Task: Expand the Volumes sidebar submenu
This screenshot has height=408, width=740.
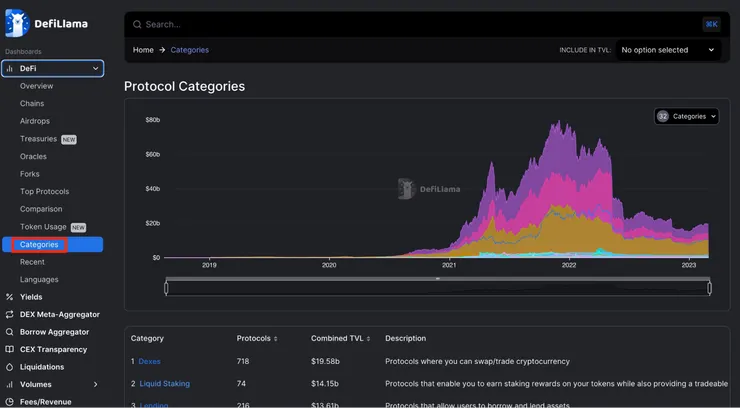Action: coord(96,384)
